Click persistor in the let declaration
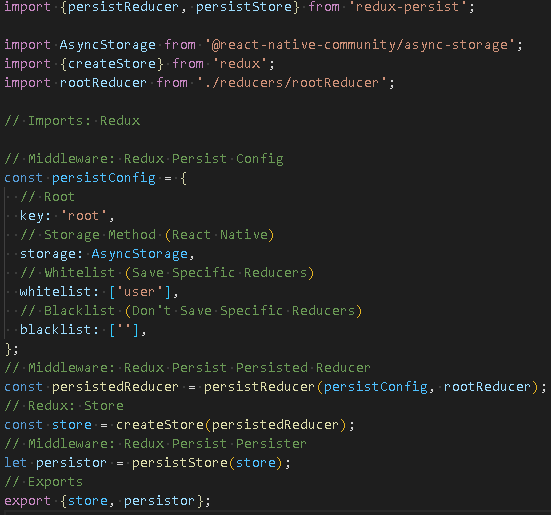 [71, 463]
